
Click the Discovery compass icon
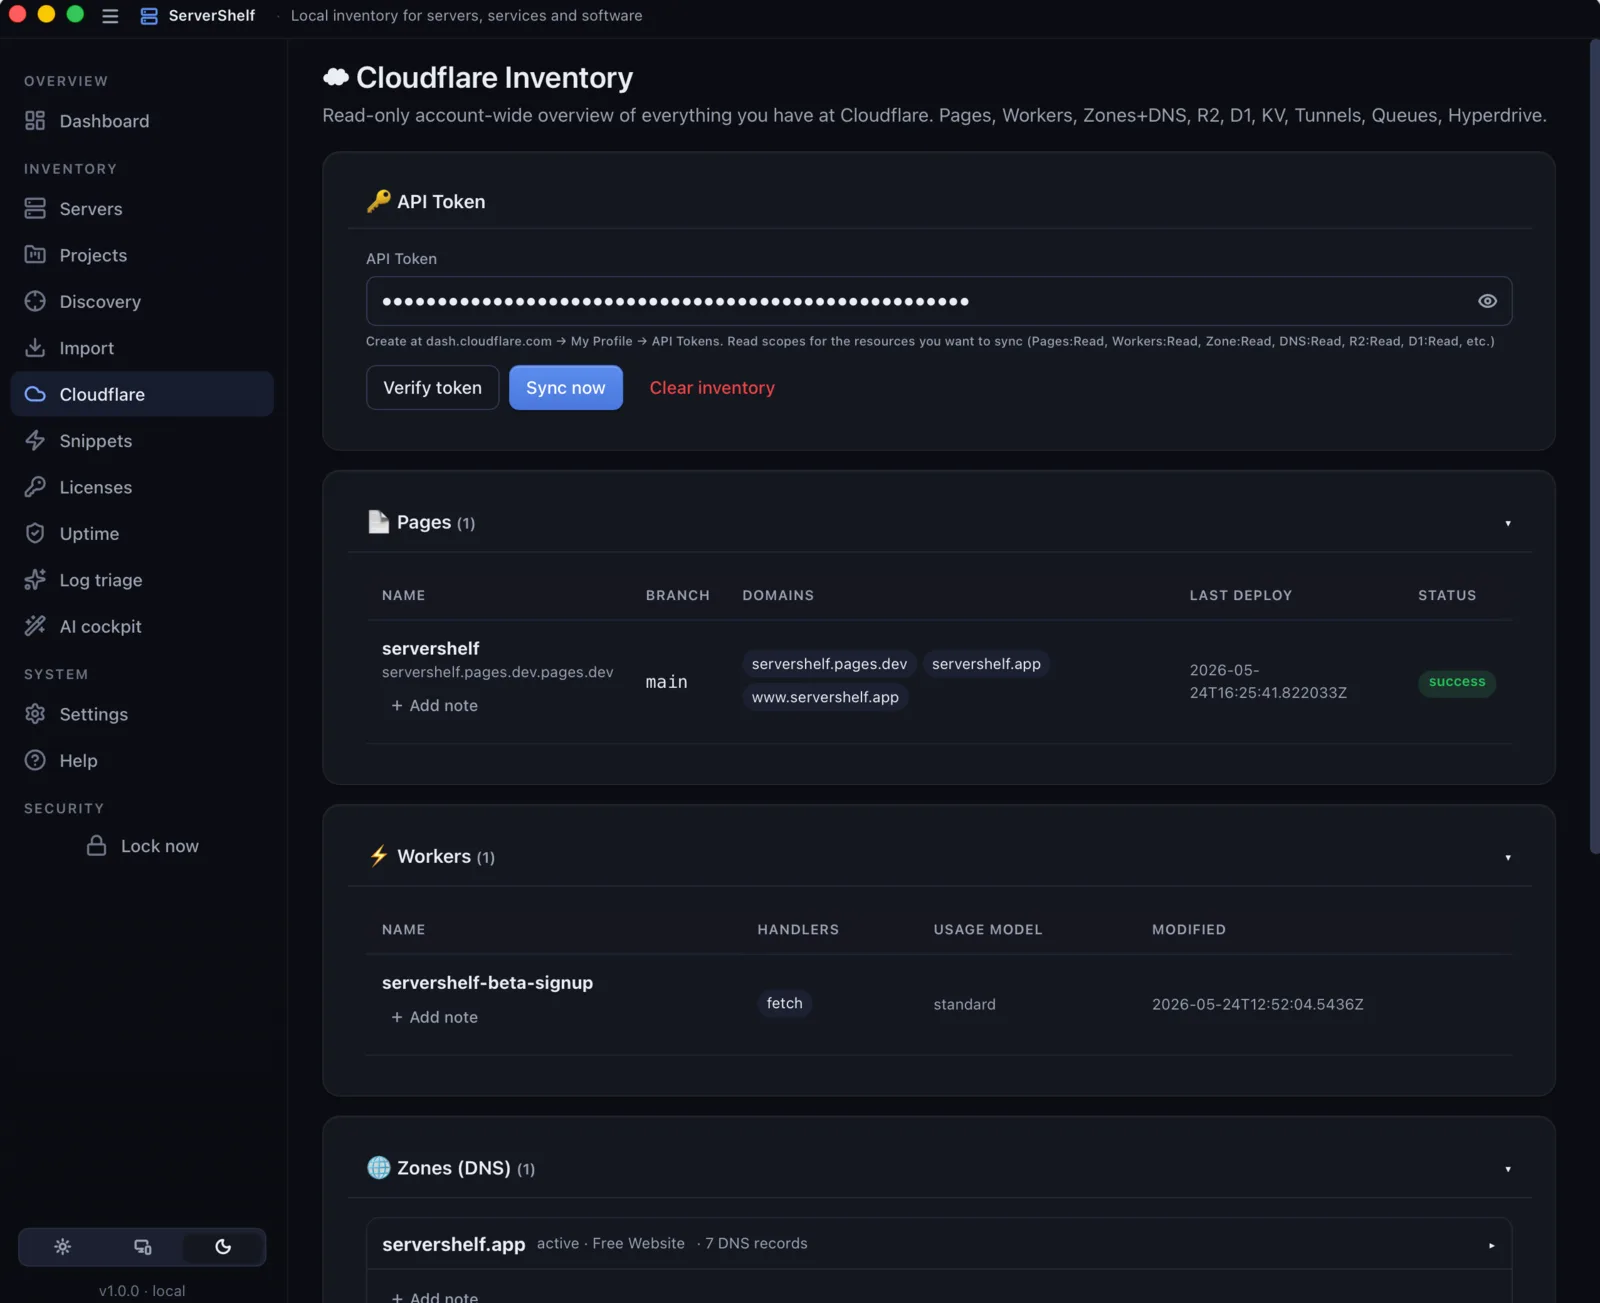pyautogui.click(x=35, y=302)
